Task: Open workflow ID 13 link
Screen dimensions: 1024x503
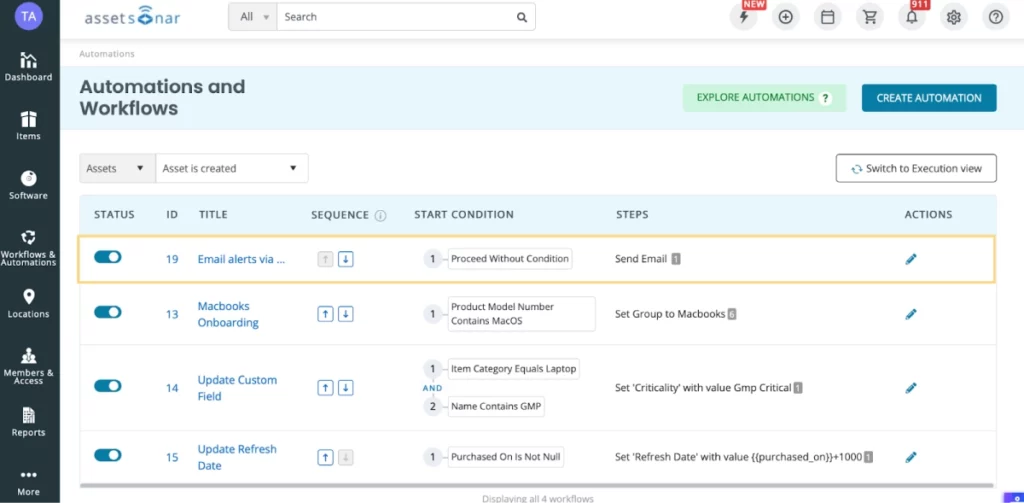Action: (x=172, y=314)
